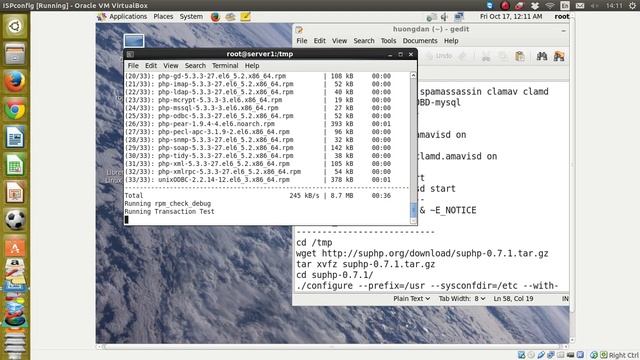Click the Find and Replace icon in gedit
Viewport: 640px width, 360px height.
559,56
